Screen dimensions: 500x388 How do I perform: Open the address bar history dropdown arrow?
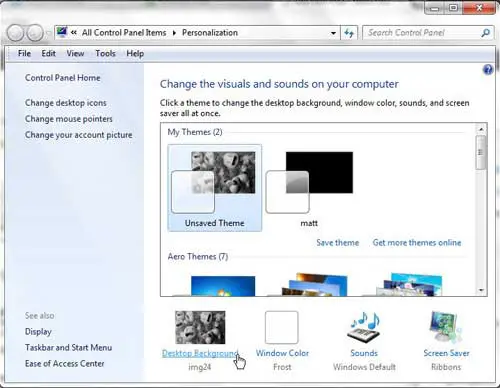click(x=333, y=33)
